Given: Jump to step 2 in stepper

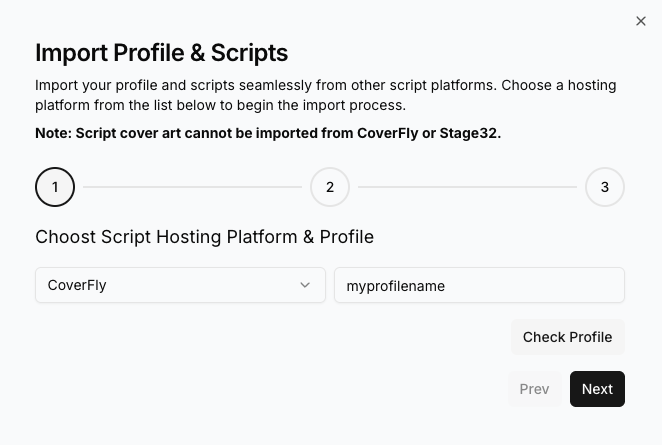Looking at the screenshot, I should pos(330,187).
